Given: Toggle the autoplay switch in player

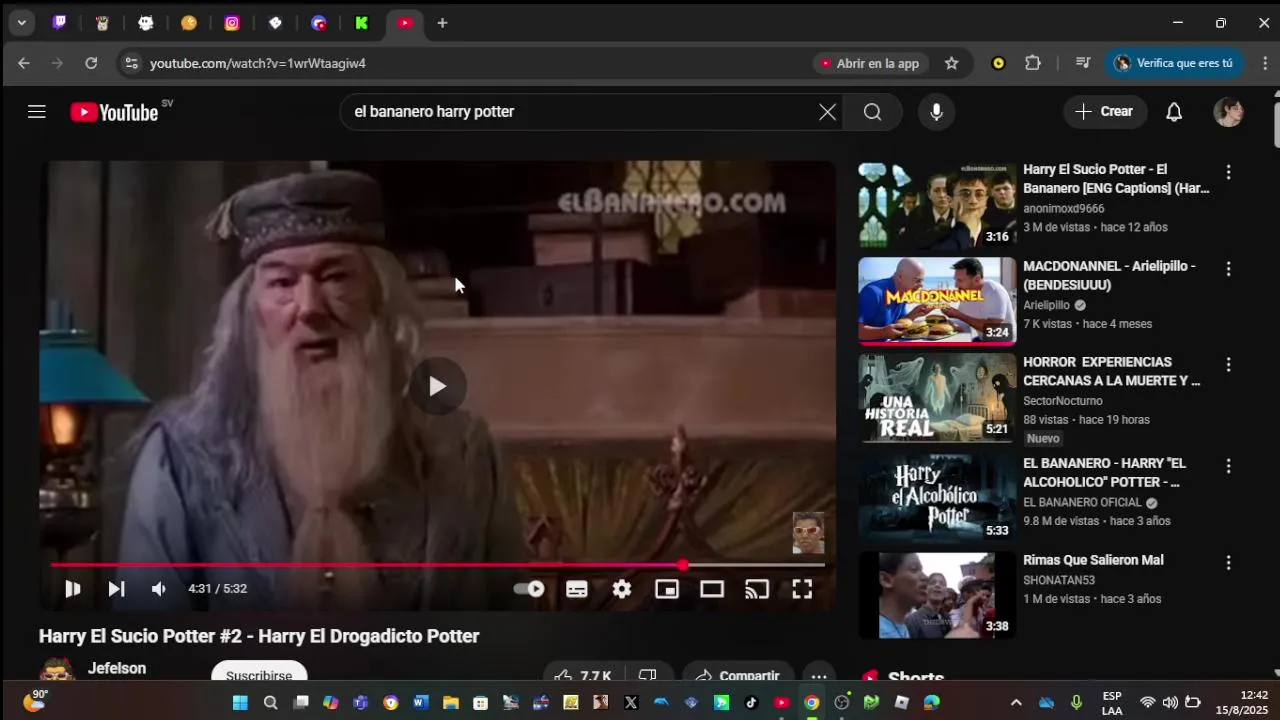Looking at the screenshot, I should 529,589.
